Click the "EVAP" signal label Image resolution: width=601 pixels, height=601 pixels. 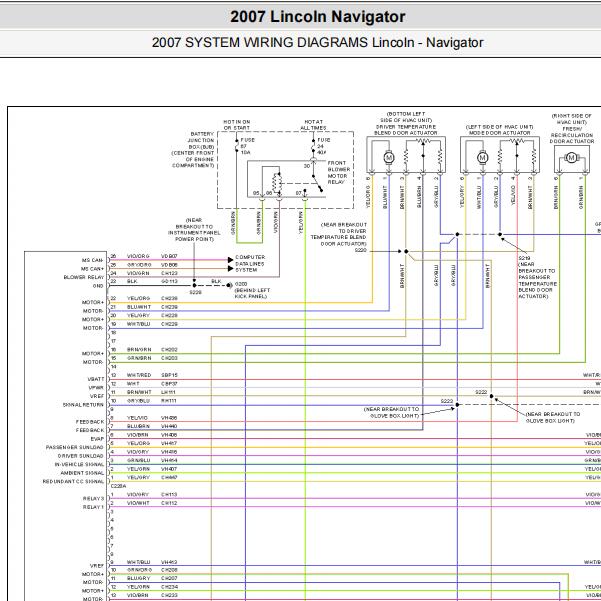97,439
